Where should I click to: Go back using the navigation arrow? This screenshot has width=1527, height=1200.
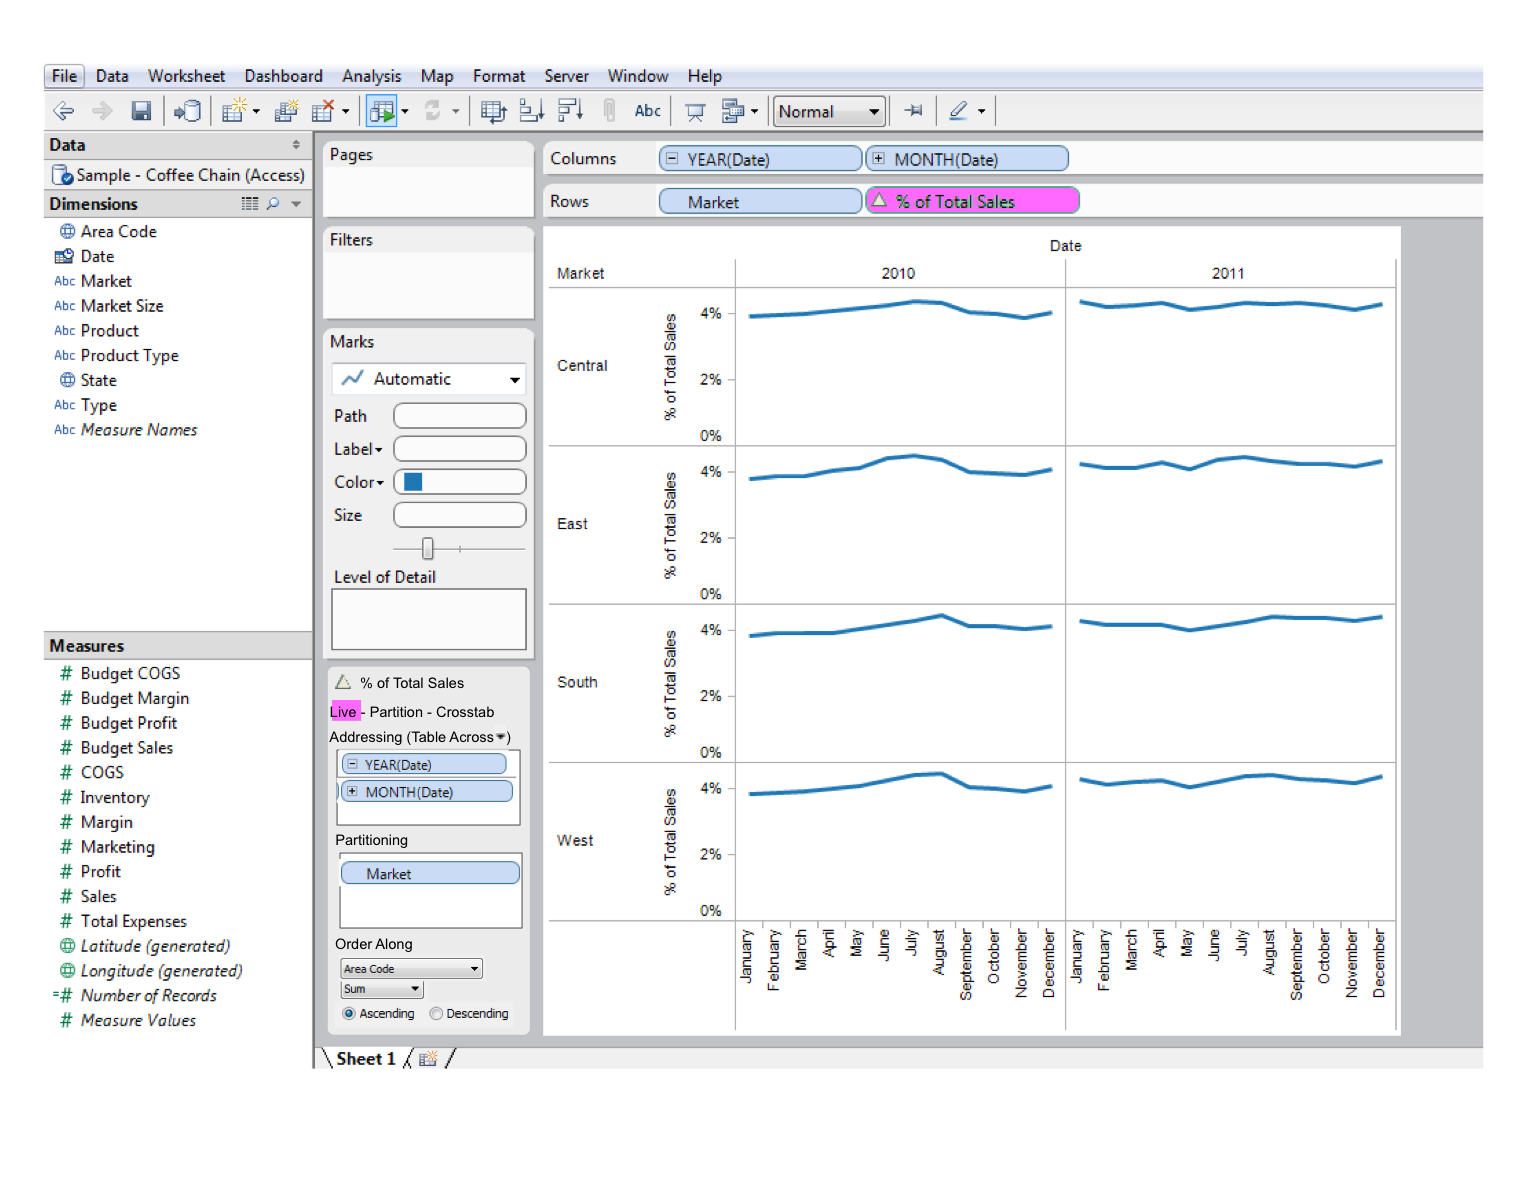coord(63,110)
